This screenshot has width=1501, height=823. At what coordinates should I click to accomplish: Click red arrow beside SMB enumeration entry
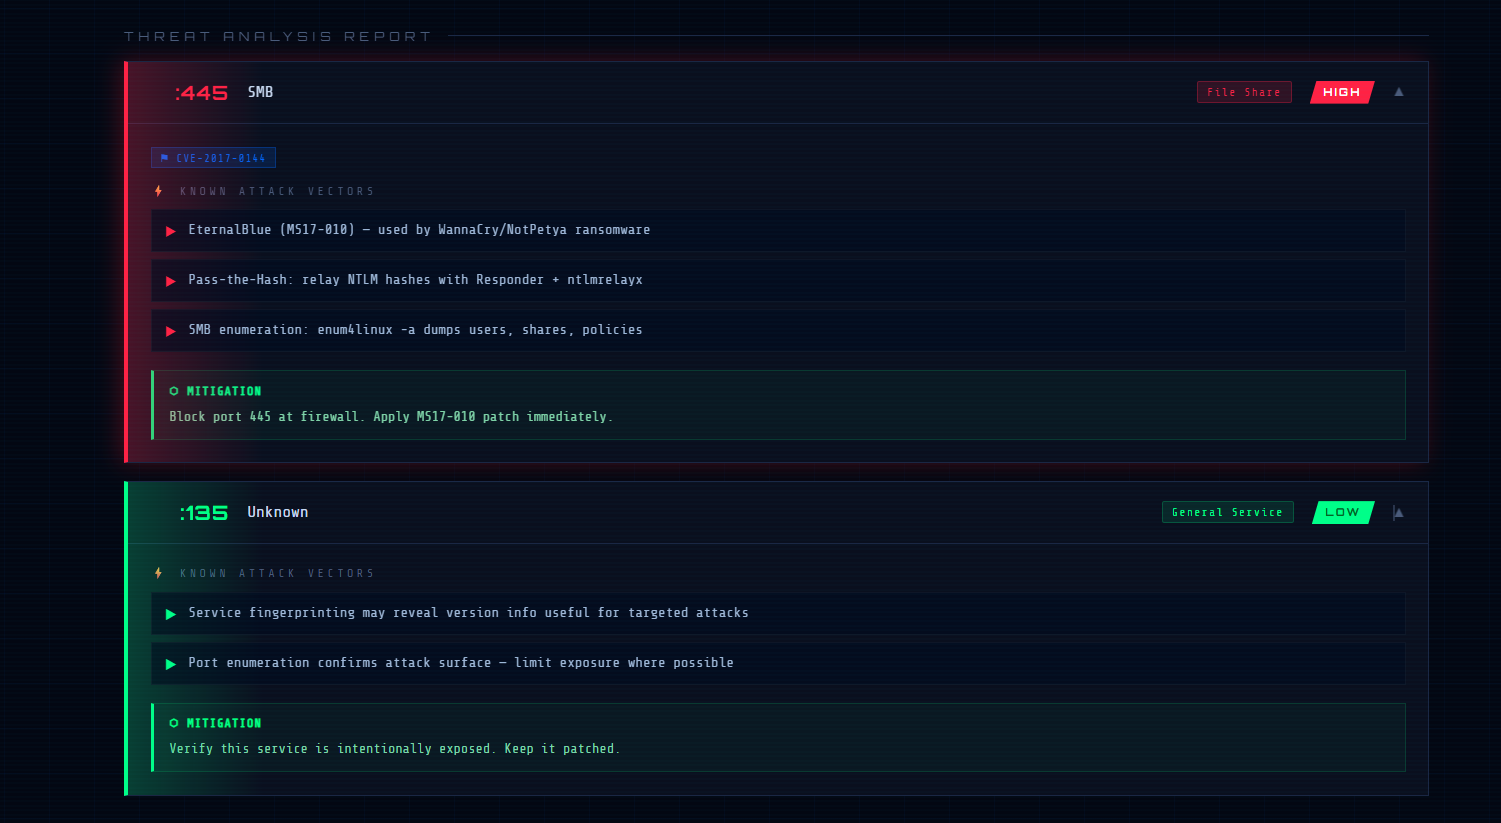[x=171, y=331]
